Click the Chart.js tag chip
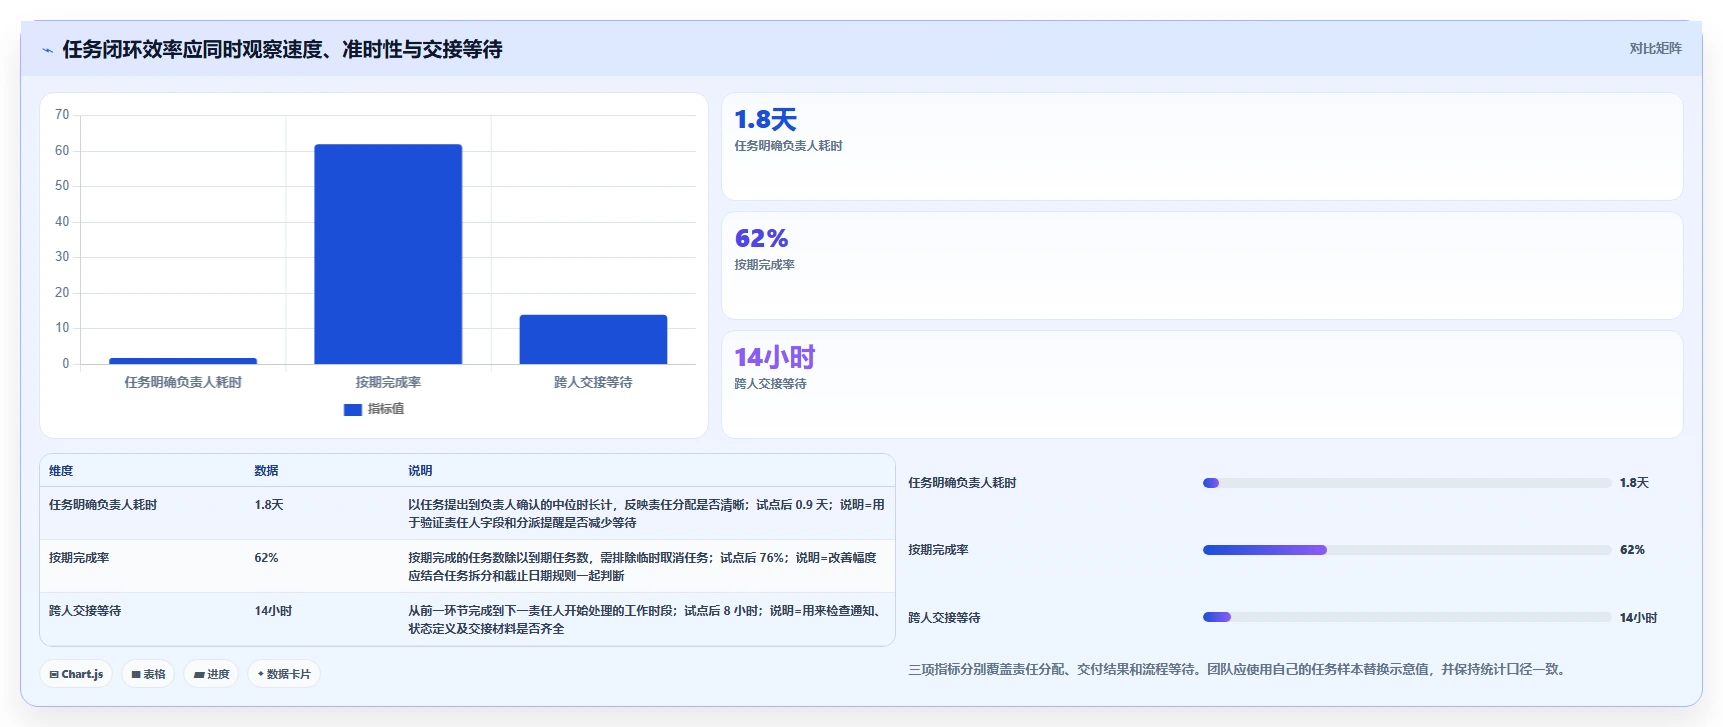This screenshot has height=727, width=1723. 76,674
